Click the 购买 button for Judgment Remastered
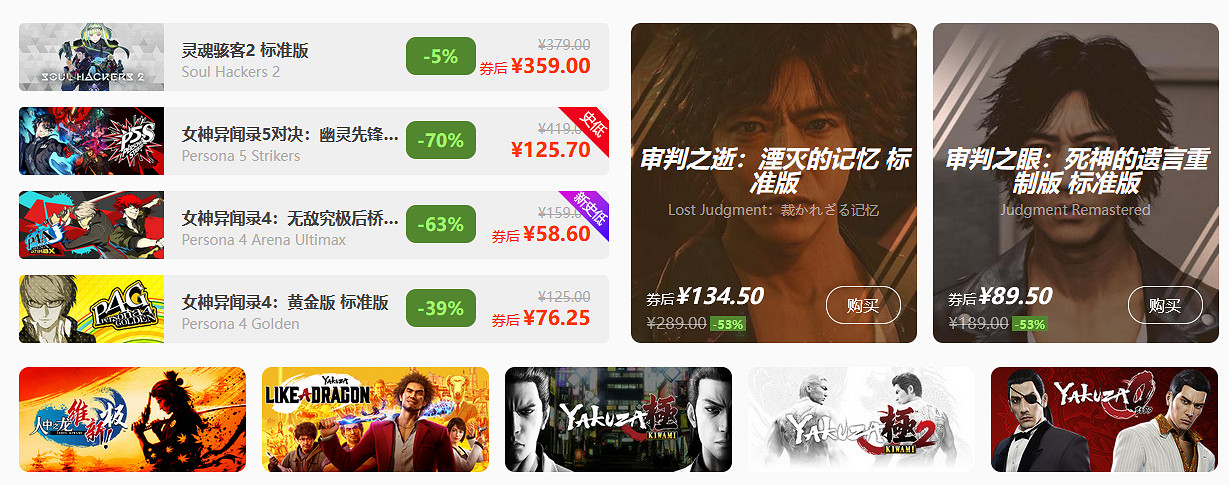This screenshot has width=1229, height=485. point(1165,305)
